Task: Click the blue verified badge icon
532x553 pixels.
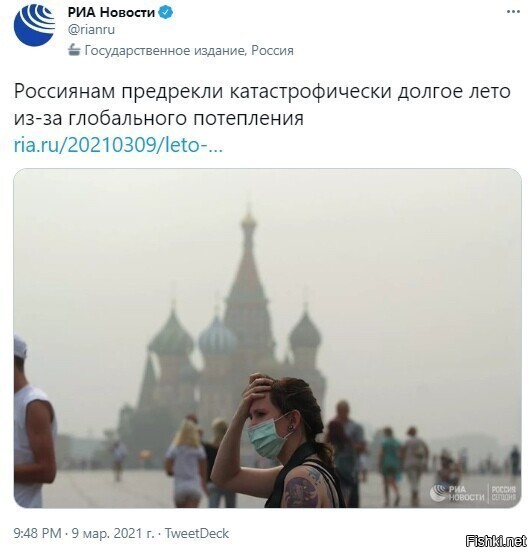Action: click(x=165, y=12)
